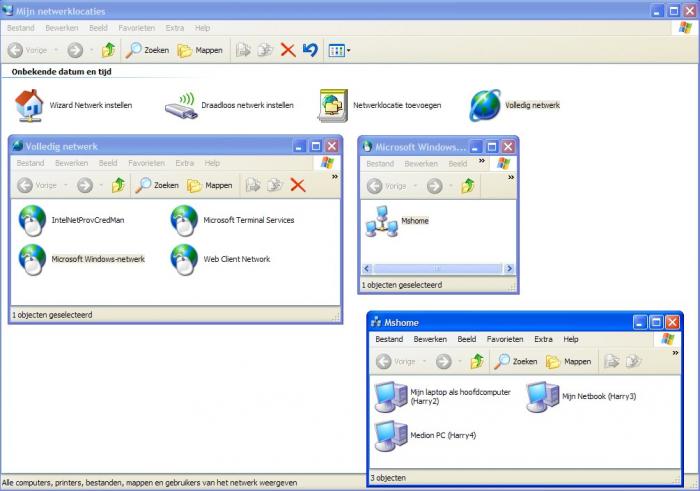Open Mijn laptop als hoofdcomputer (Harry2)
The height and width of the screenshot is (491, 700).
391,396
